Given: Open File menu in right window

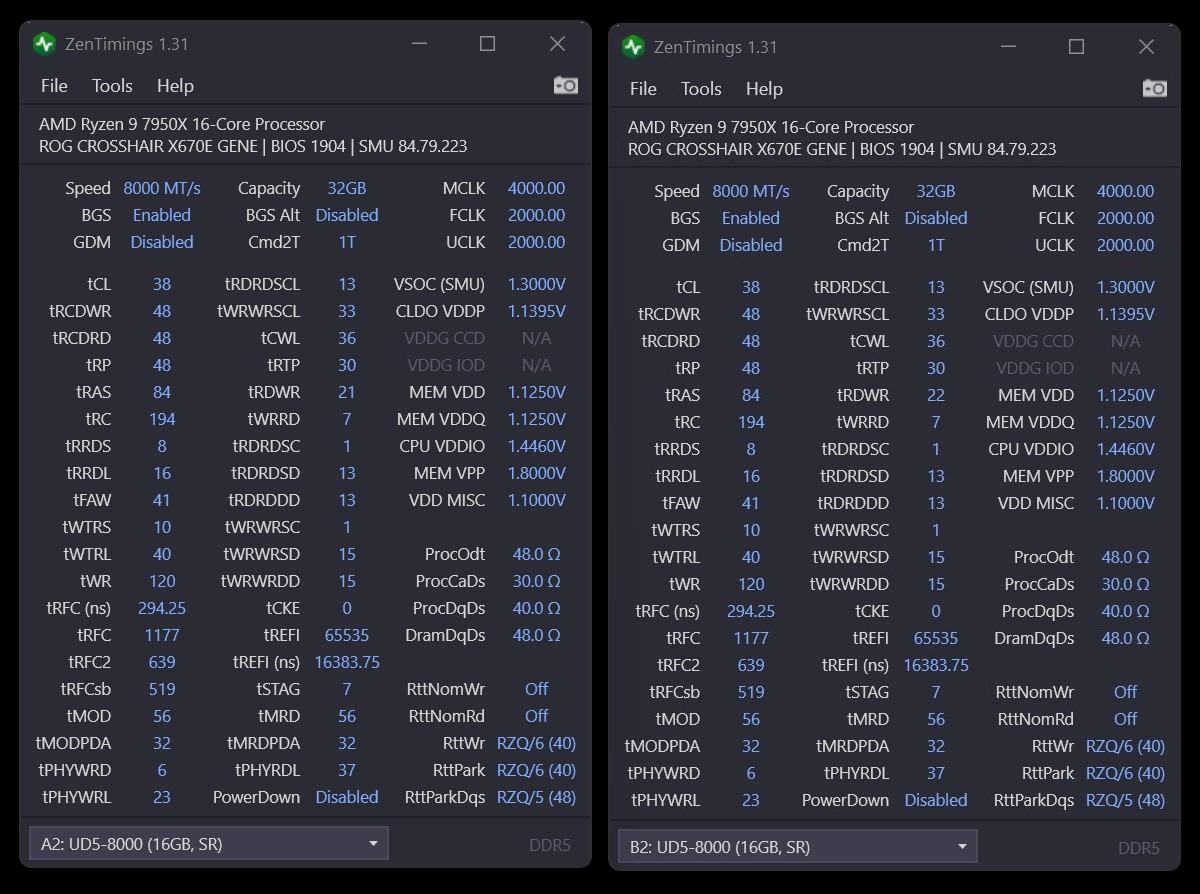Looking at the screenshot, I should click(x=643, y=89).
